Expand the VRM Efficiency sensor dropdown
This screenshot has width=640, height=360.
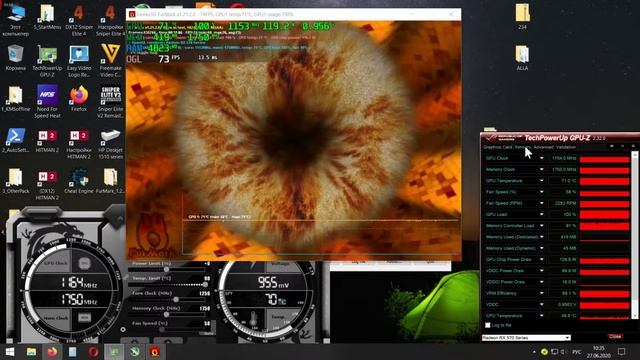pyautogui.click(x=542, y=293)
